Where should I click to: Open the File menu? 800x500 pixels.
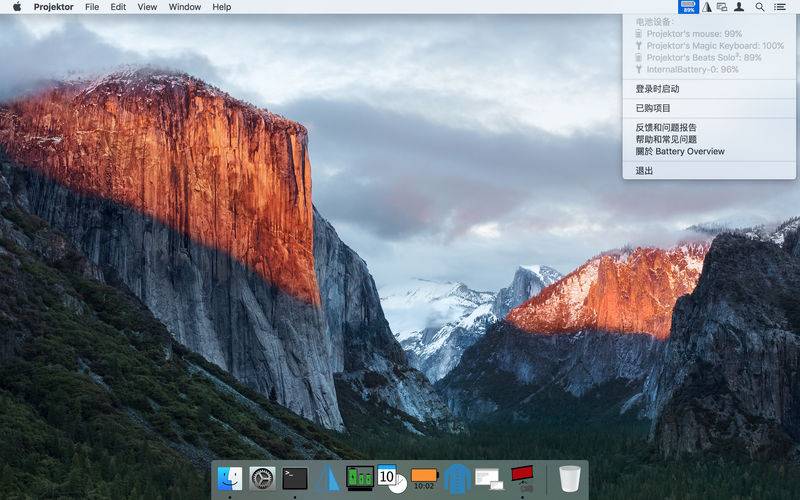[x=92, y=7]
